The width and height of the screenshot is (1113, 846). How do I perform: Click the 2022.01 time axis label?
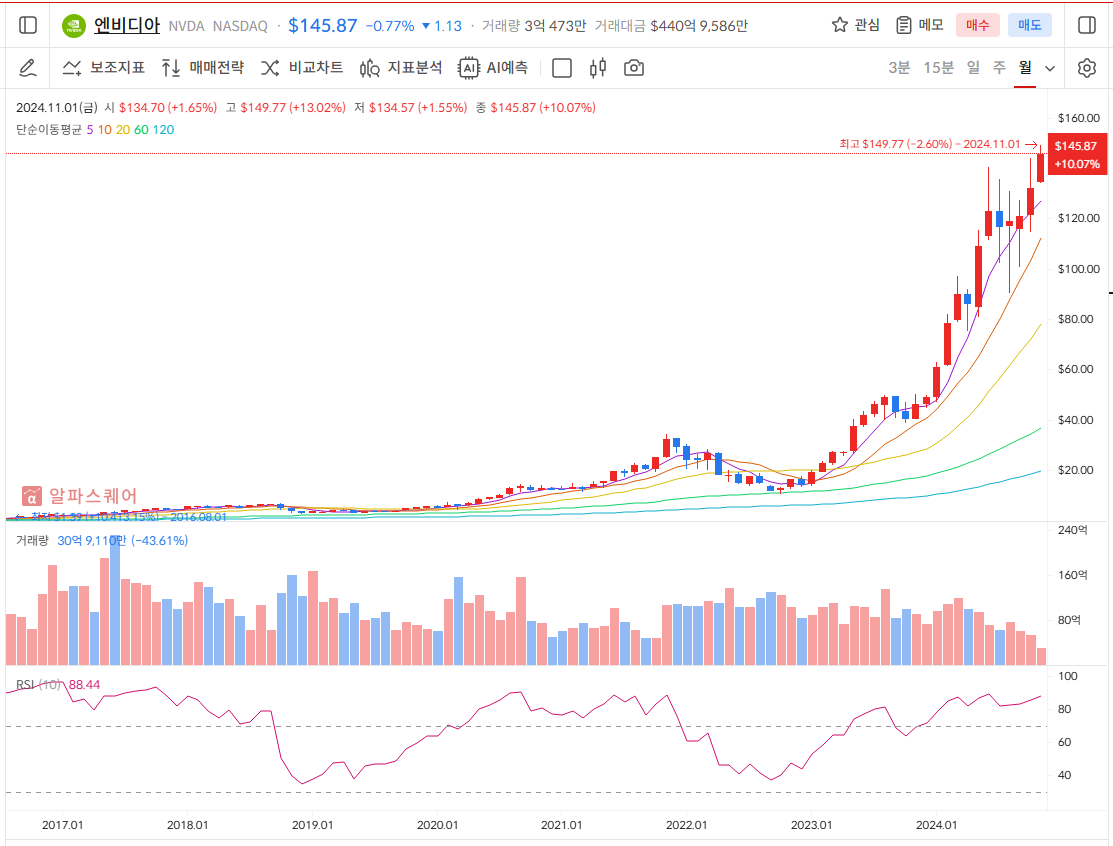click(x=686, y=825)
